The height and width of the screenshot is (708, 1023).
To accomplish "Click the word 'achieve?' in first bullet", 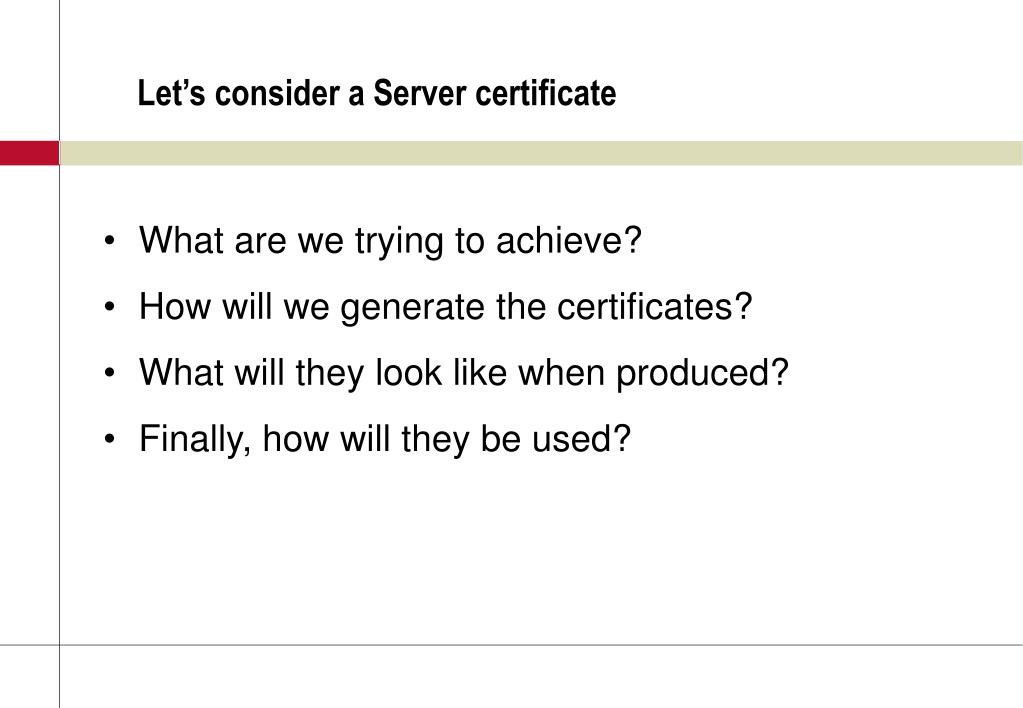I will [569, 240].
